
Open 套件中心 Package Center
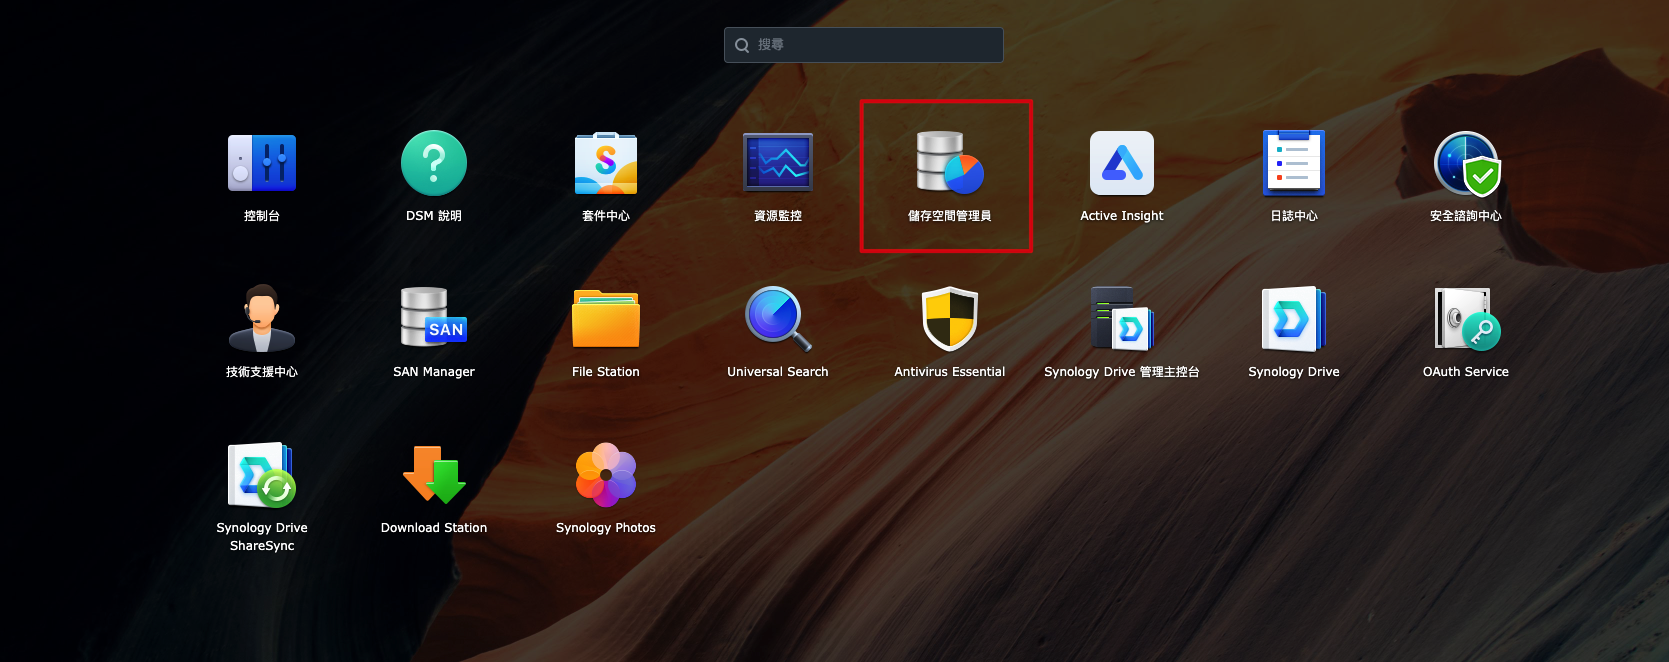(x=606, y=164)
